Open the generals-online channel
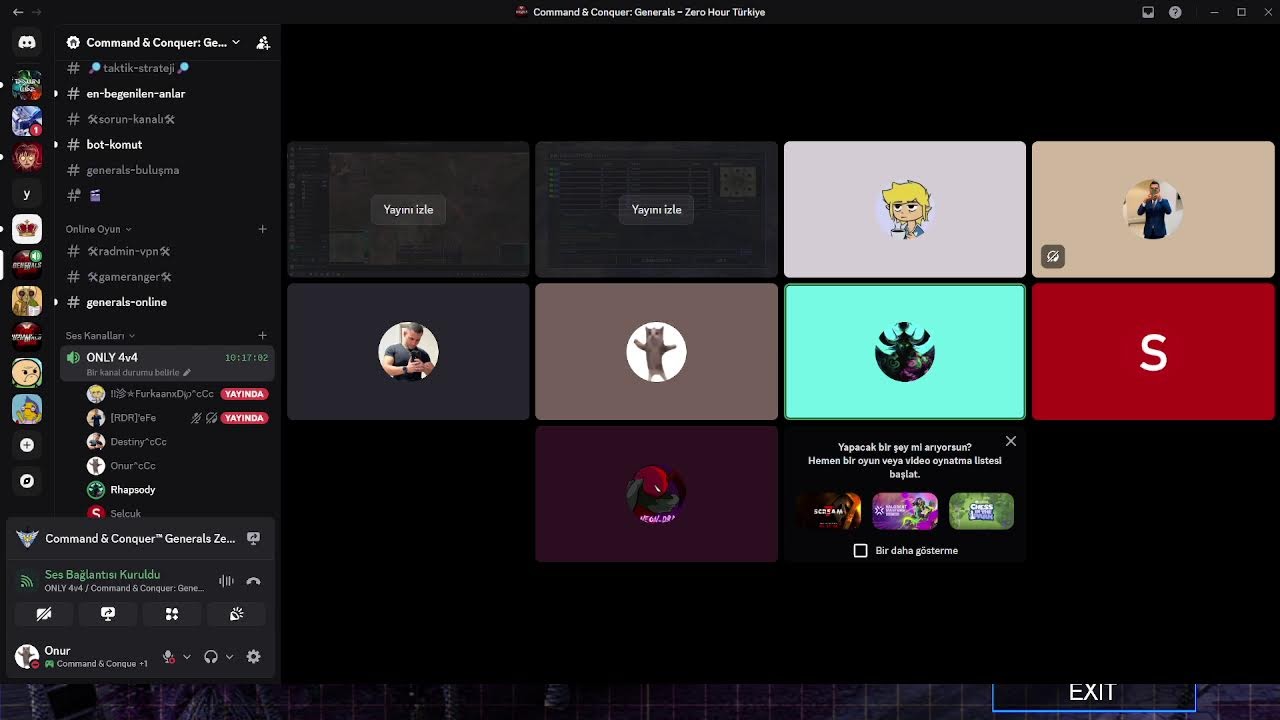The width and height of the screenshot is (1280, 720). [168, 302]
